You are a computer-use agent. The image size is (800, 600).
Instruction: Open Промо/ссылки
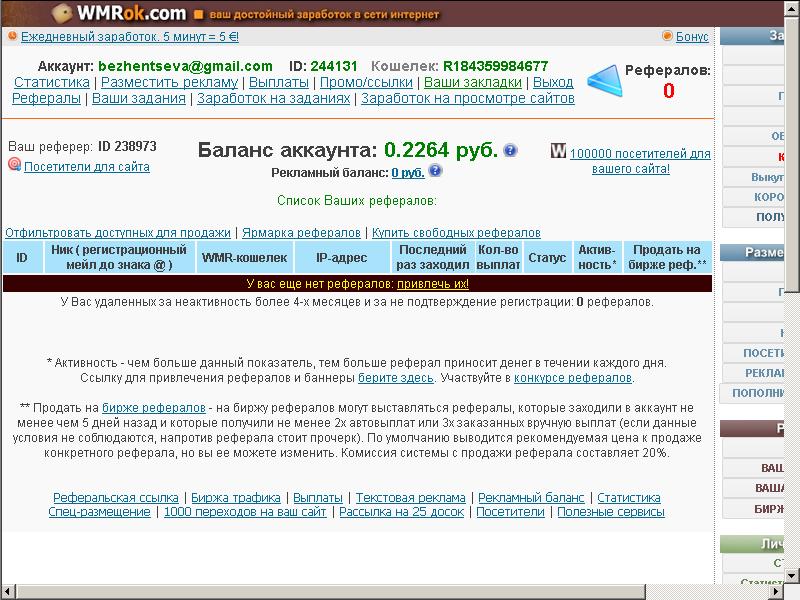(x=366, y=82)
